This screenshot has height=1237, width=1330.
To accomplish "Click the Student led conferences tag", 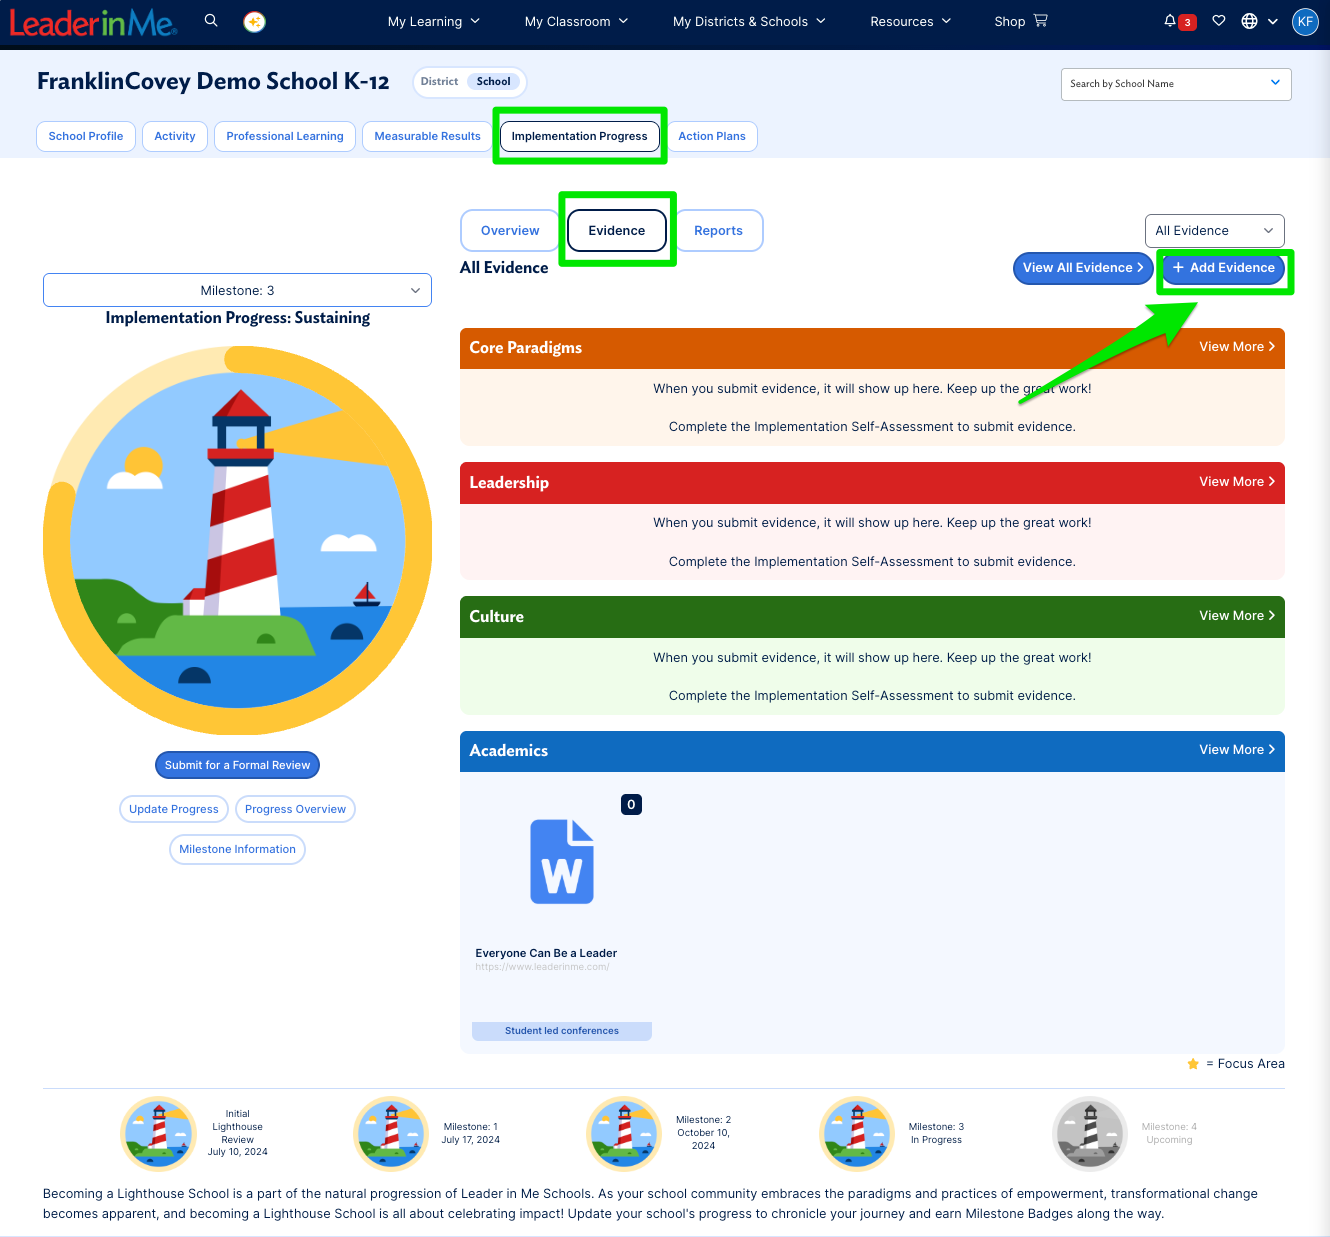I will [562, 1031].
